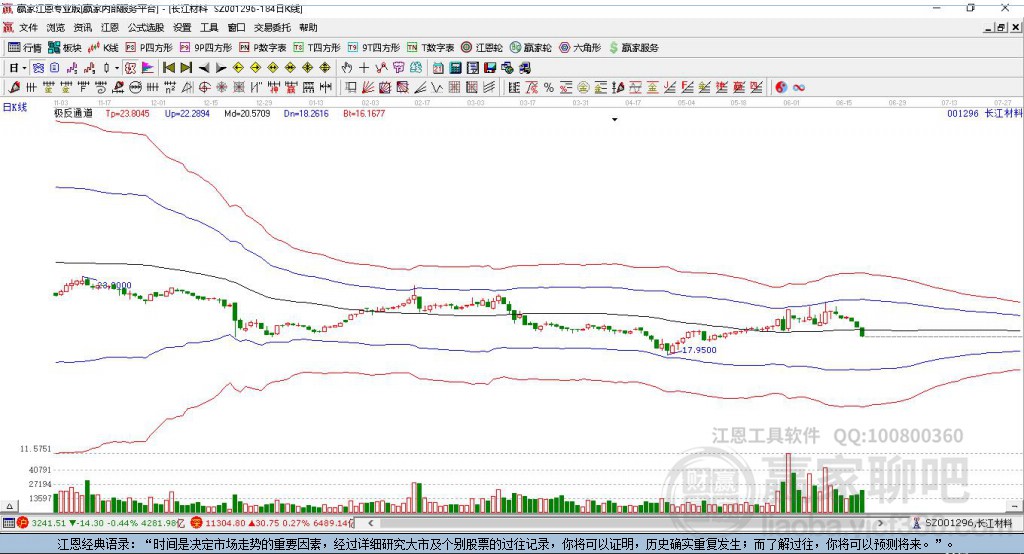The width and height of the screenshot is (1024, 554).
Task: Select the percent % tool icon
Action: click(549, 87)
